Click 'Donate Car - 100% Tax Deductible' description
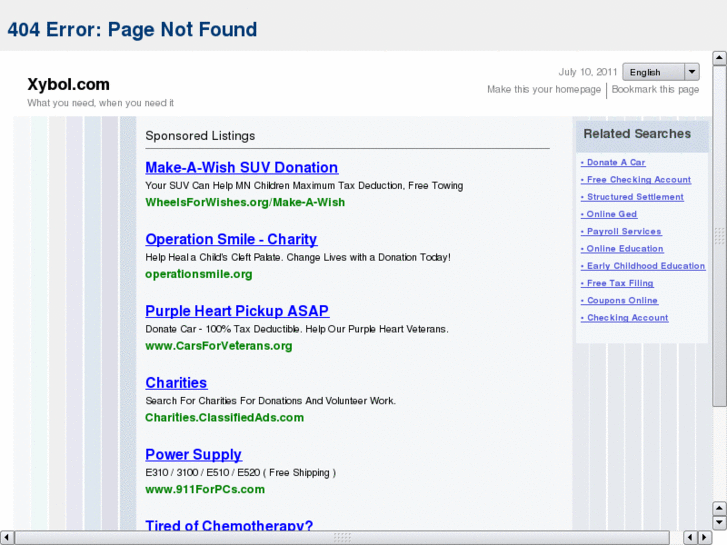This screenshot has height=545, width=727. tap(297, 329)
